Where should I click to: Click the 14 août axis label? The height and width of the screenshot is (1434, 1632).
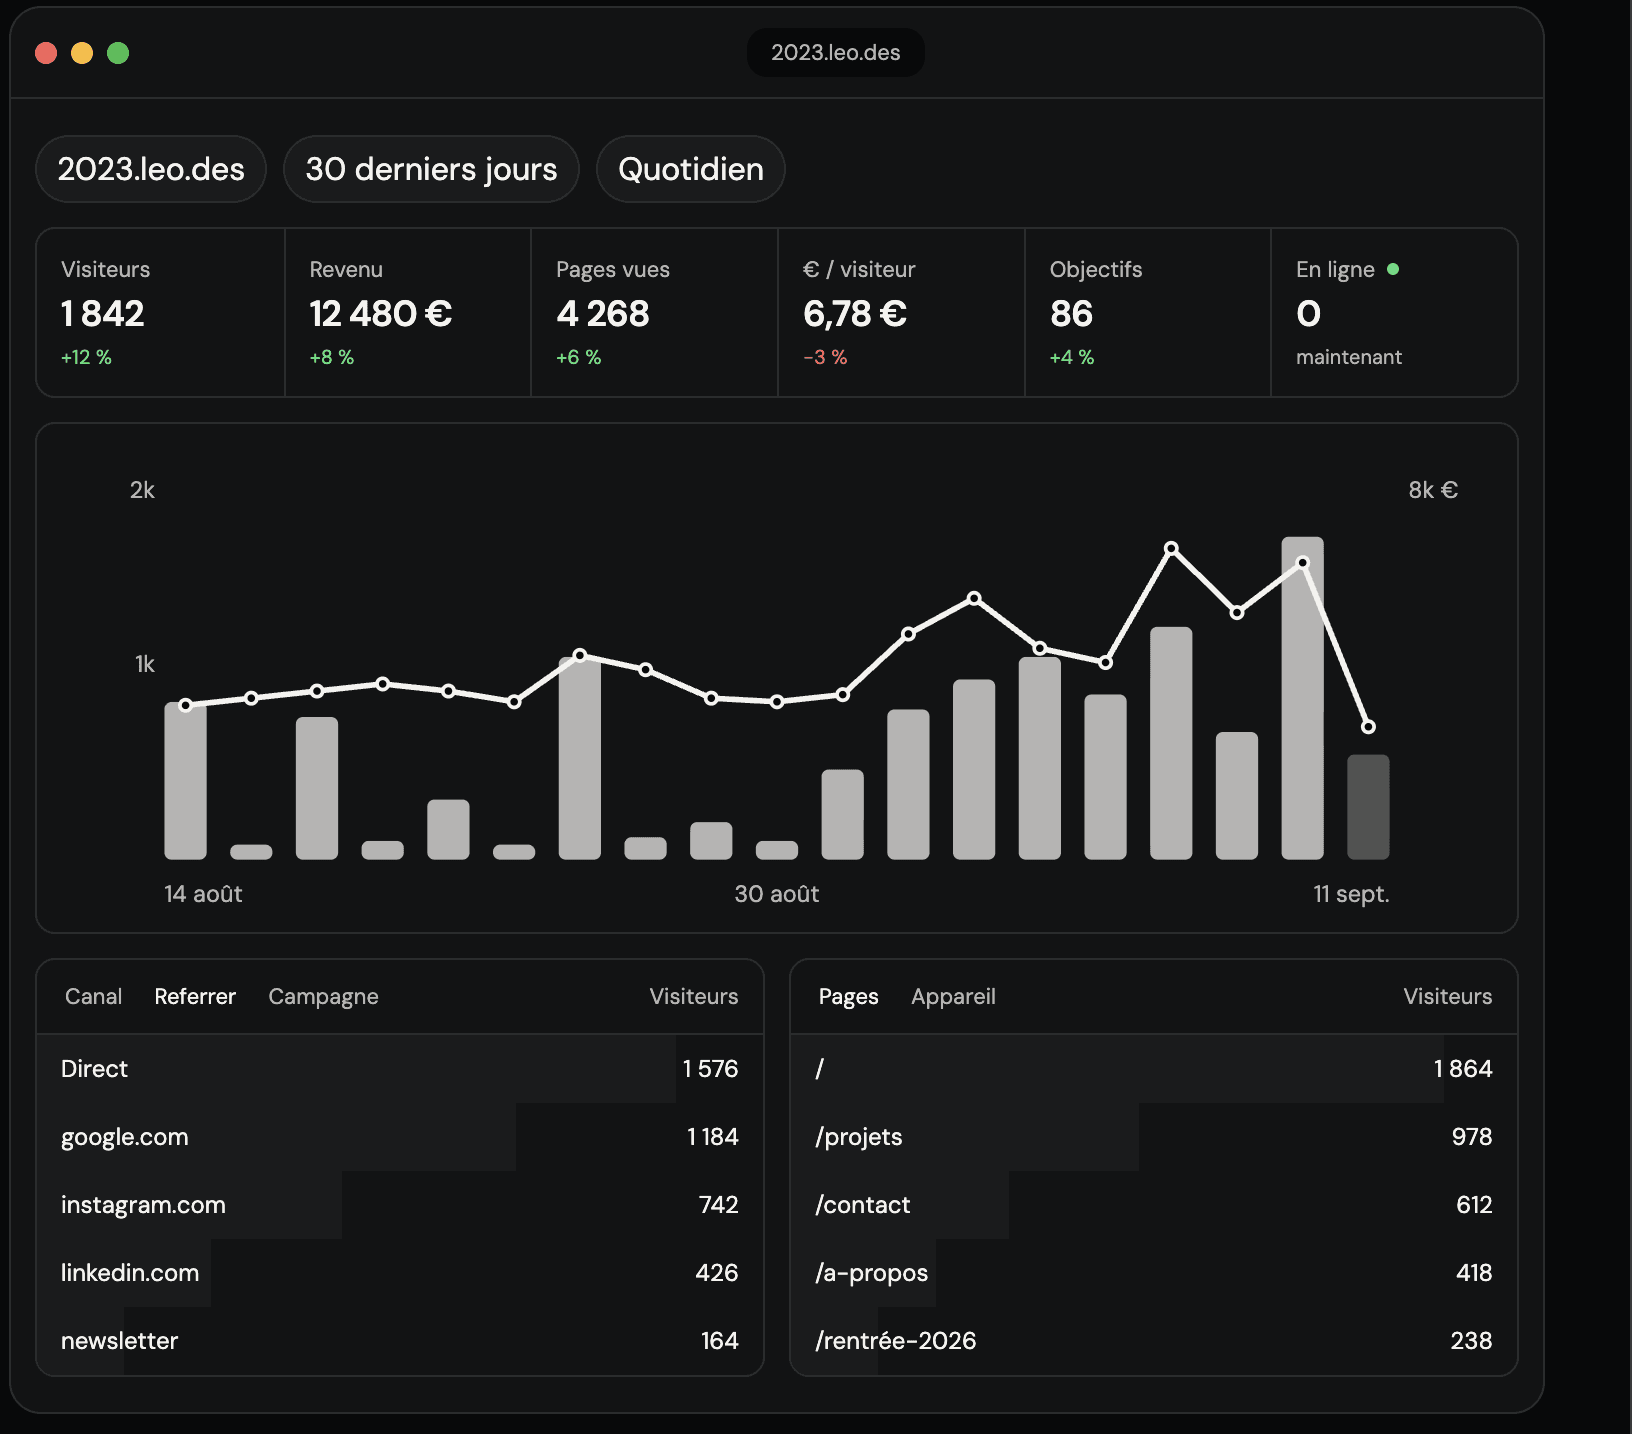[203, 894]
